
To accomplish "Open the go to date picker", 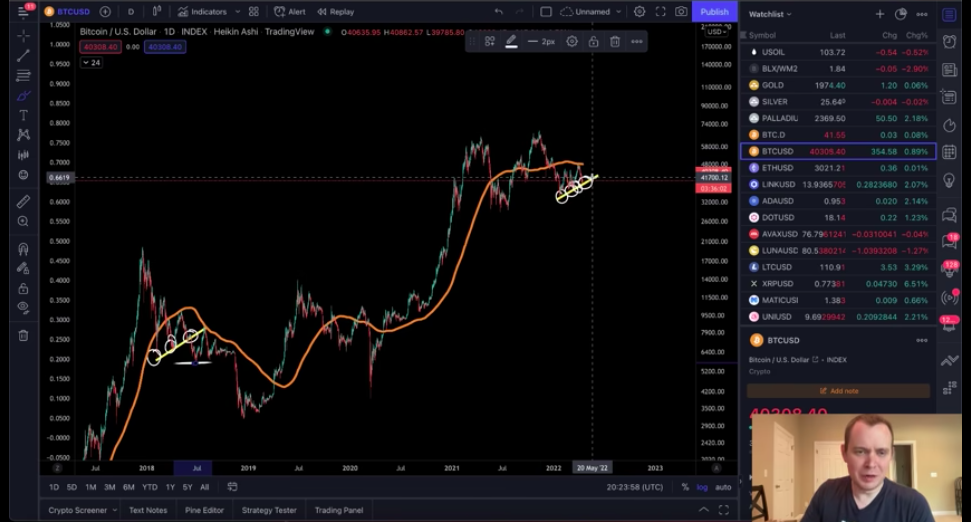I will [232, 487].
